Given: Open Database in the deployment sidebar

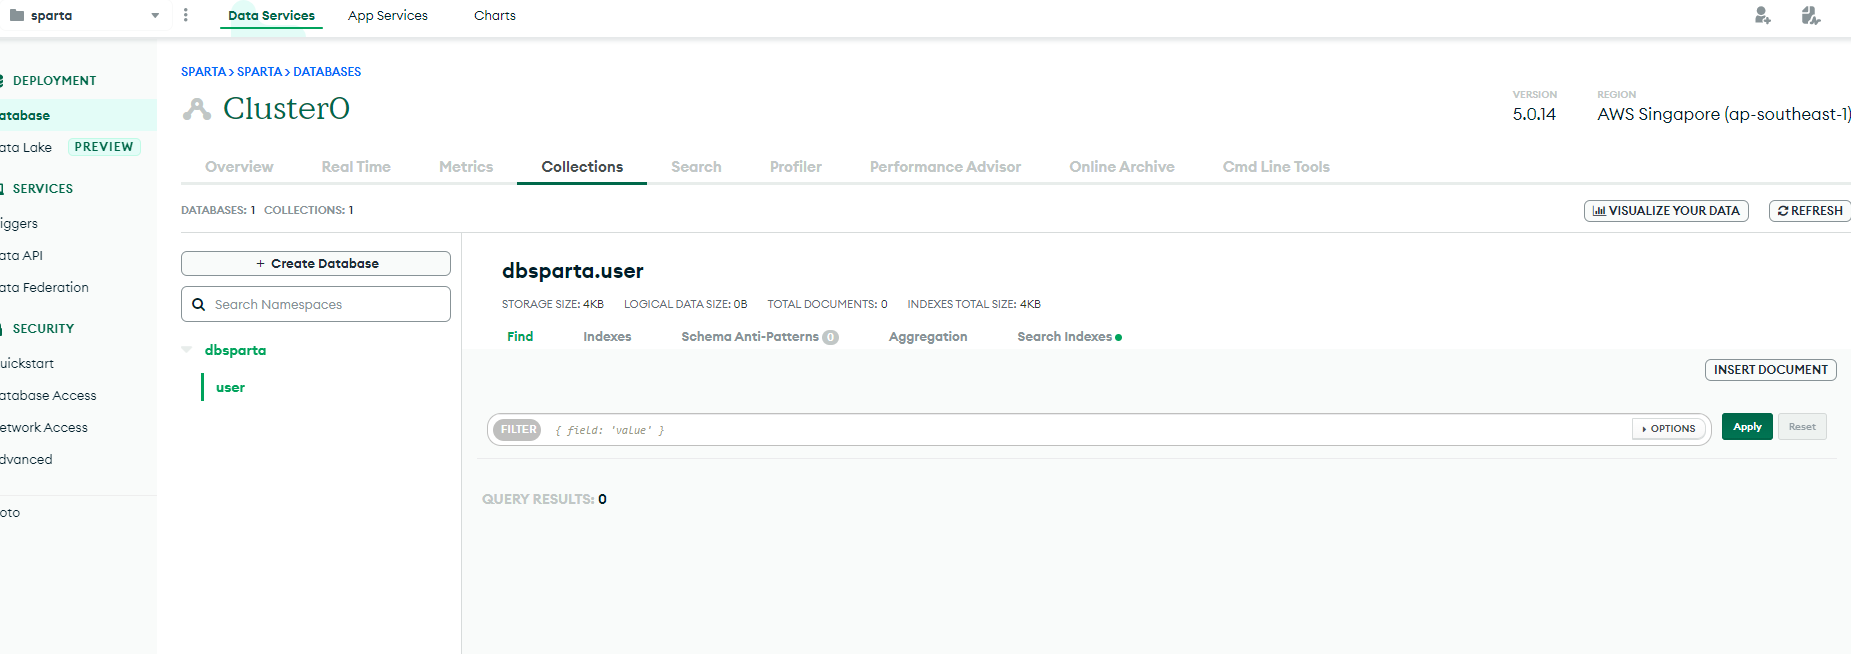Looking at the screenshot, I should (78, 115).
